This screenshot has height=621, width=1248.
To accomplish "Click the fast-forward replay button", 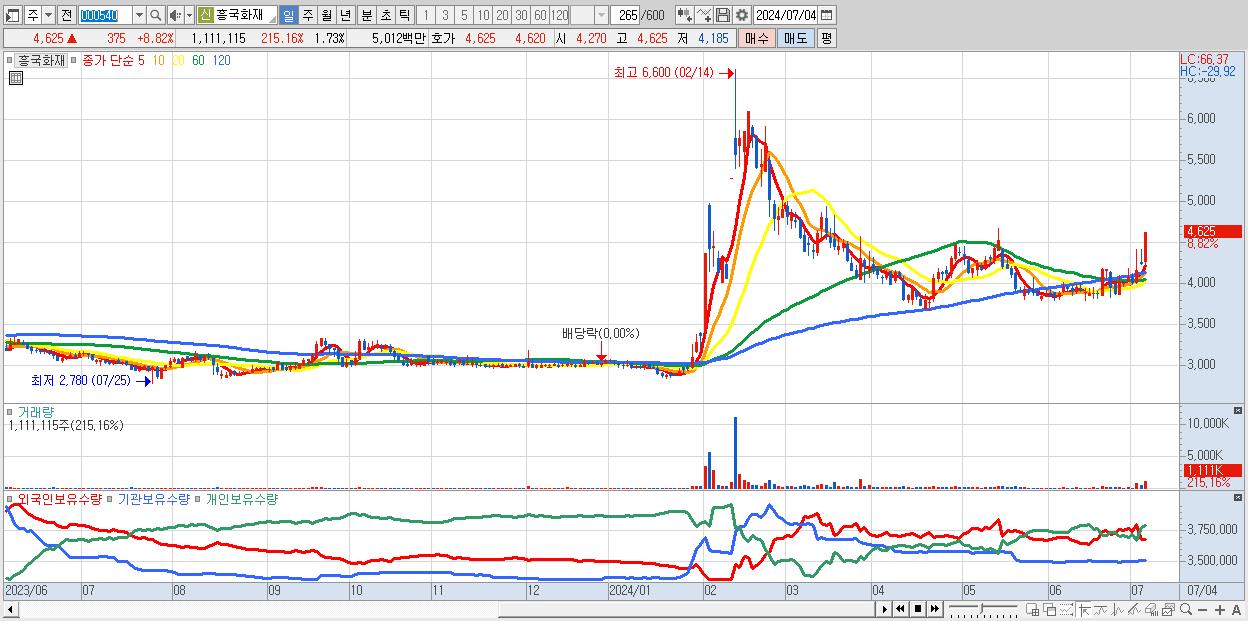I will [934, 609].
